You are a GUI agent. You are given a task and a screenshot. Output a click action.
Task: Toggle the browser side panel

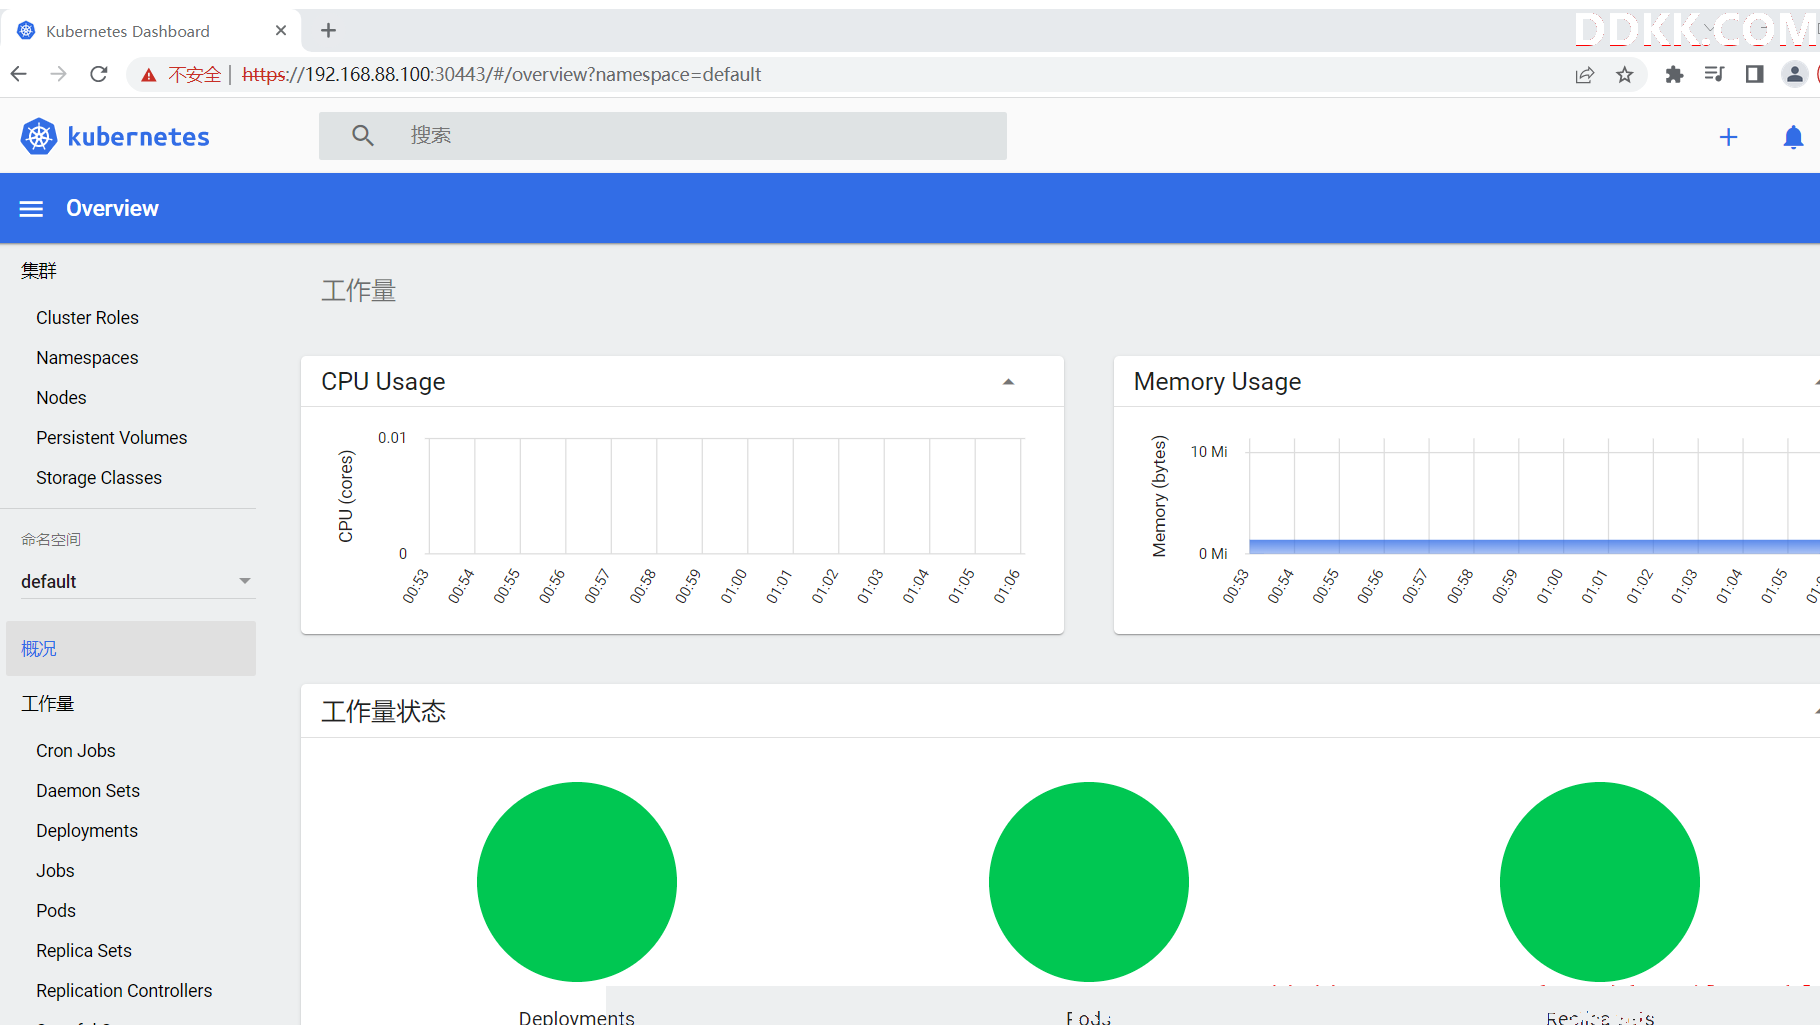(x=1754, y=74)
